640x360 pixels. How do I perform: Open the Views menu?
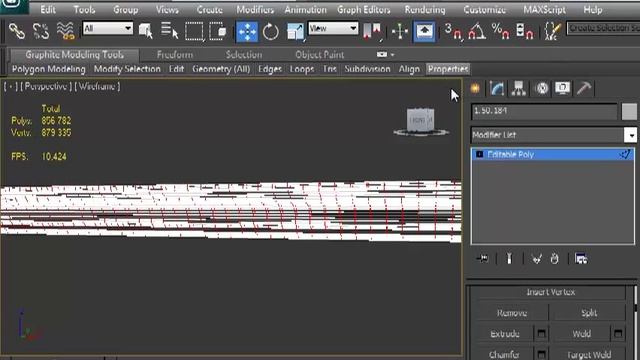click(x=167, y=9)
